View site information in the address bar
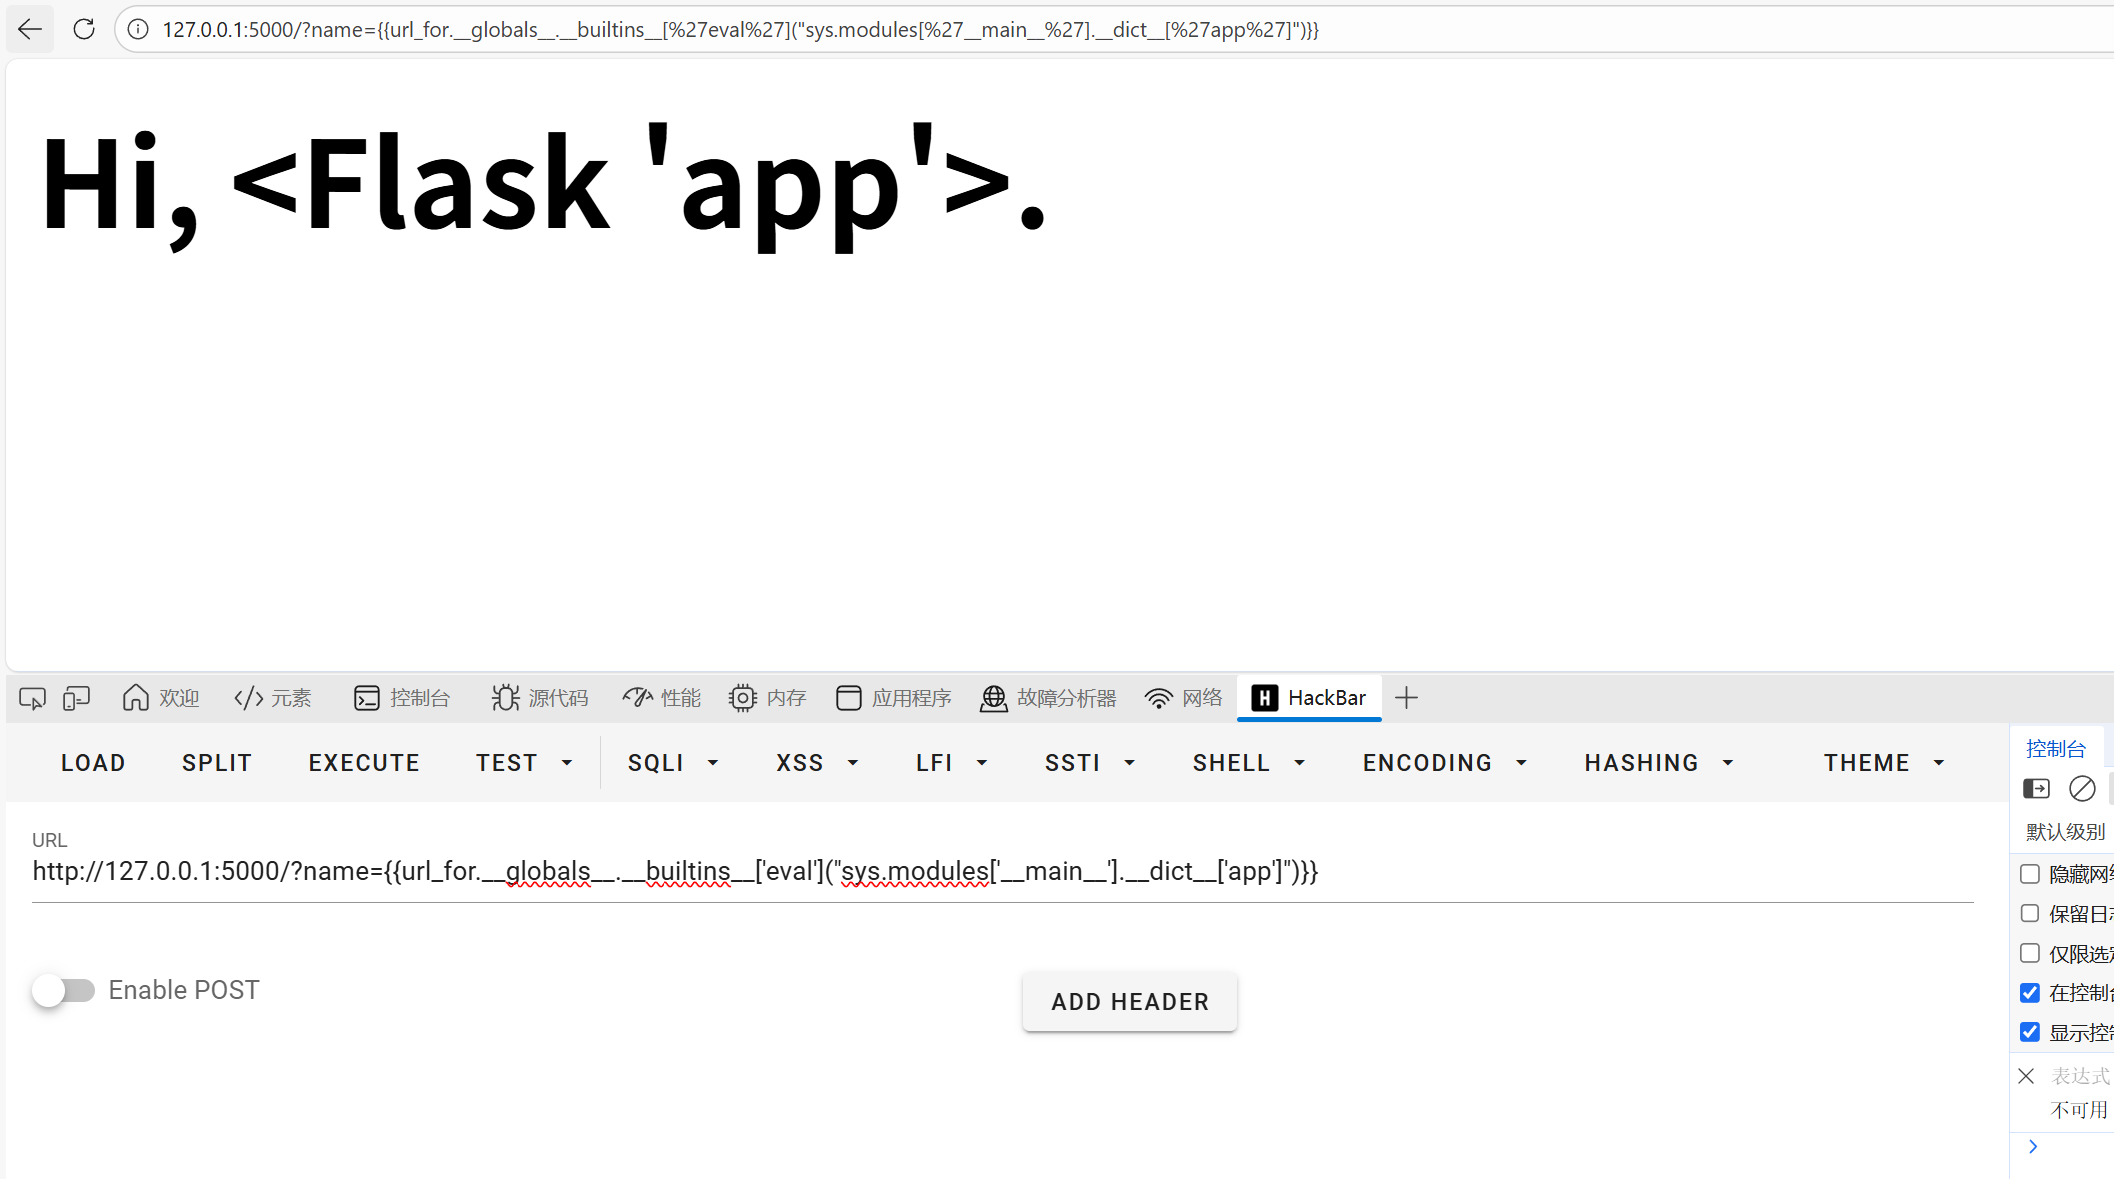 137,29
